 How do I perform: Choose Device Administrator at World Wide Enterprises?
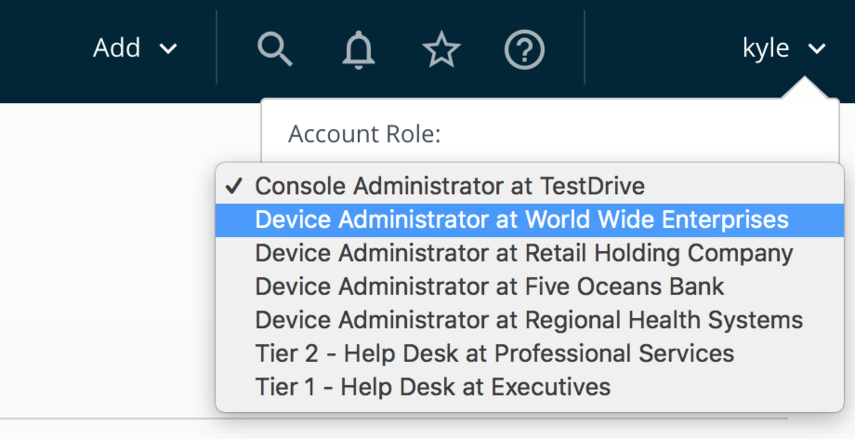pos(521,220)
